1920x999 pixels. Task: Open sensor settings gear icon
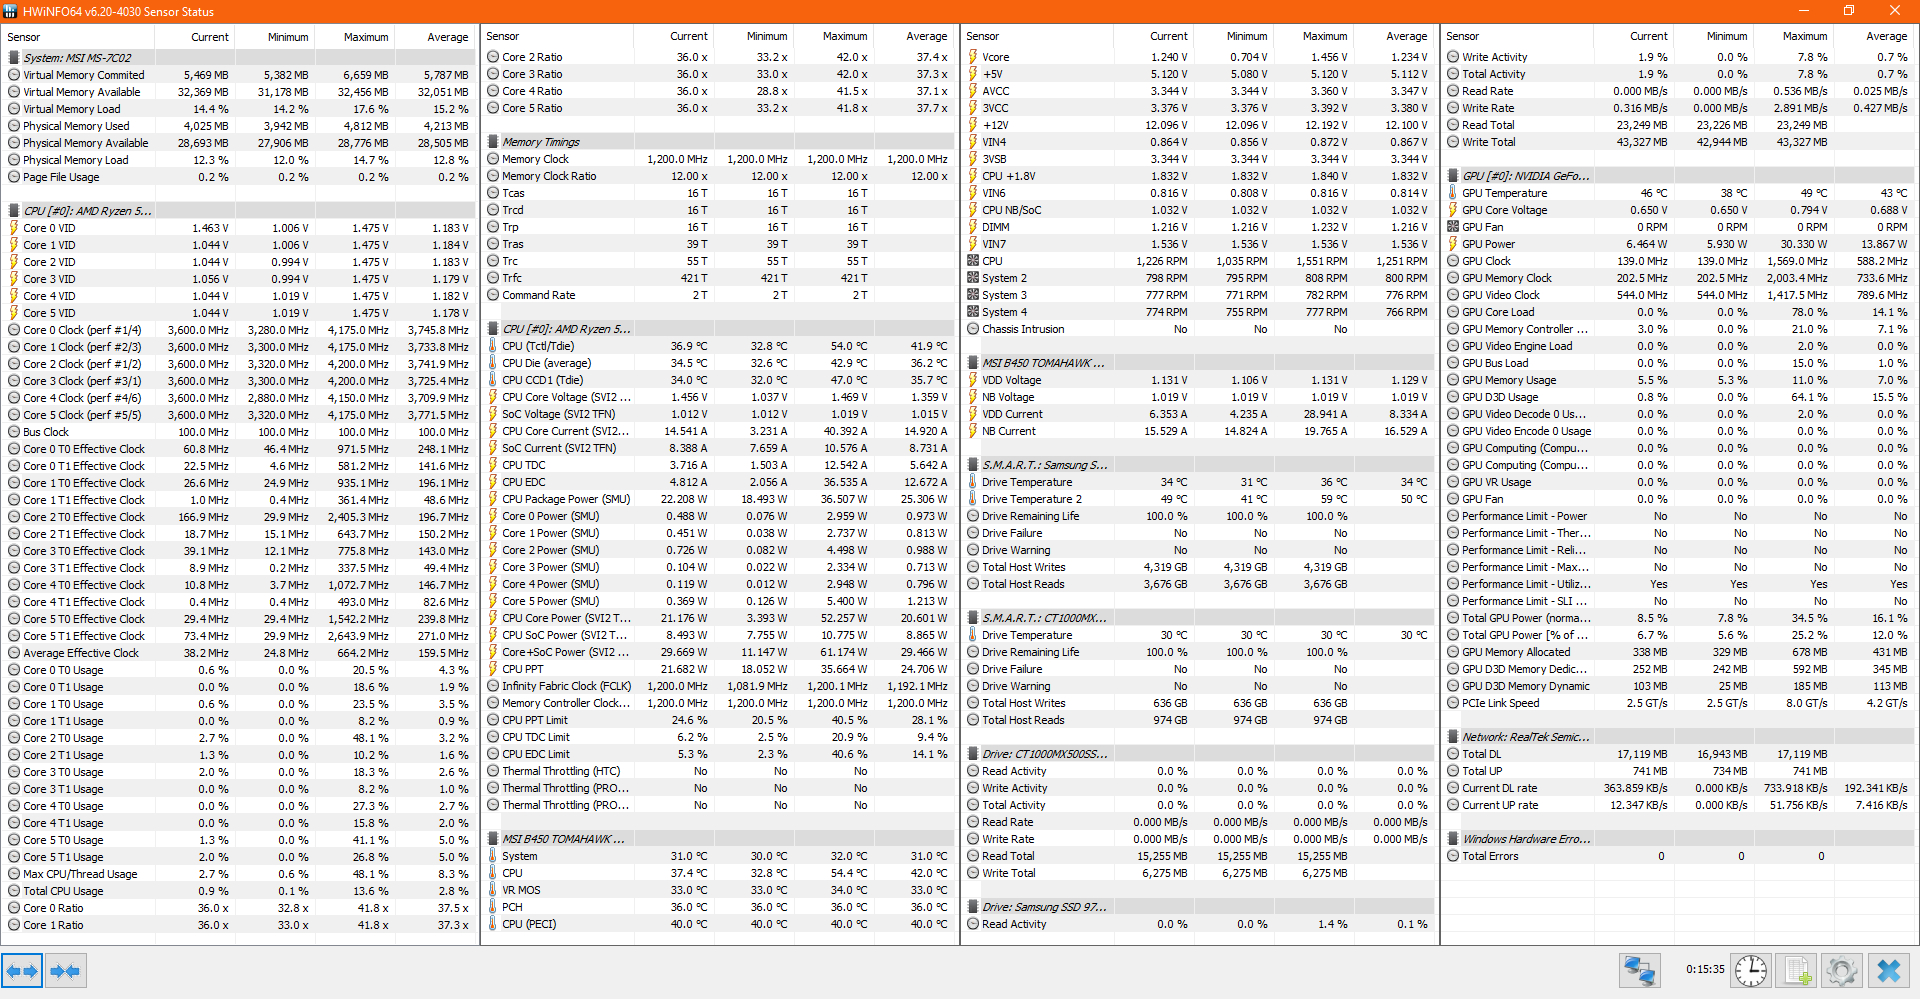(x=1842, y=970)
